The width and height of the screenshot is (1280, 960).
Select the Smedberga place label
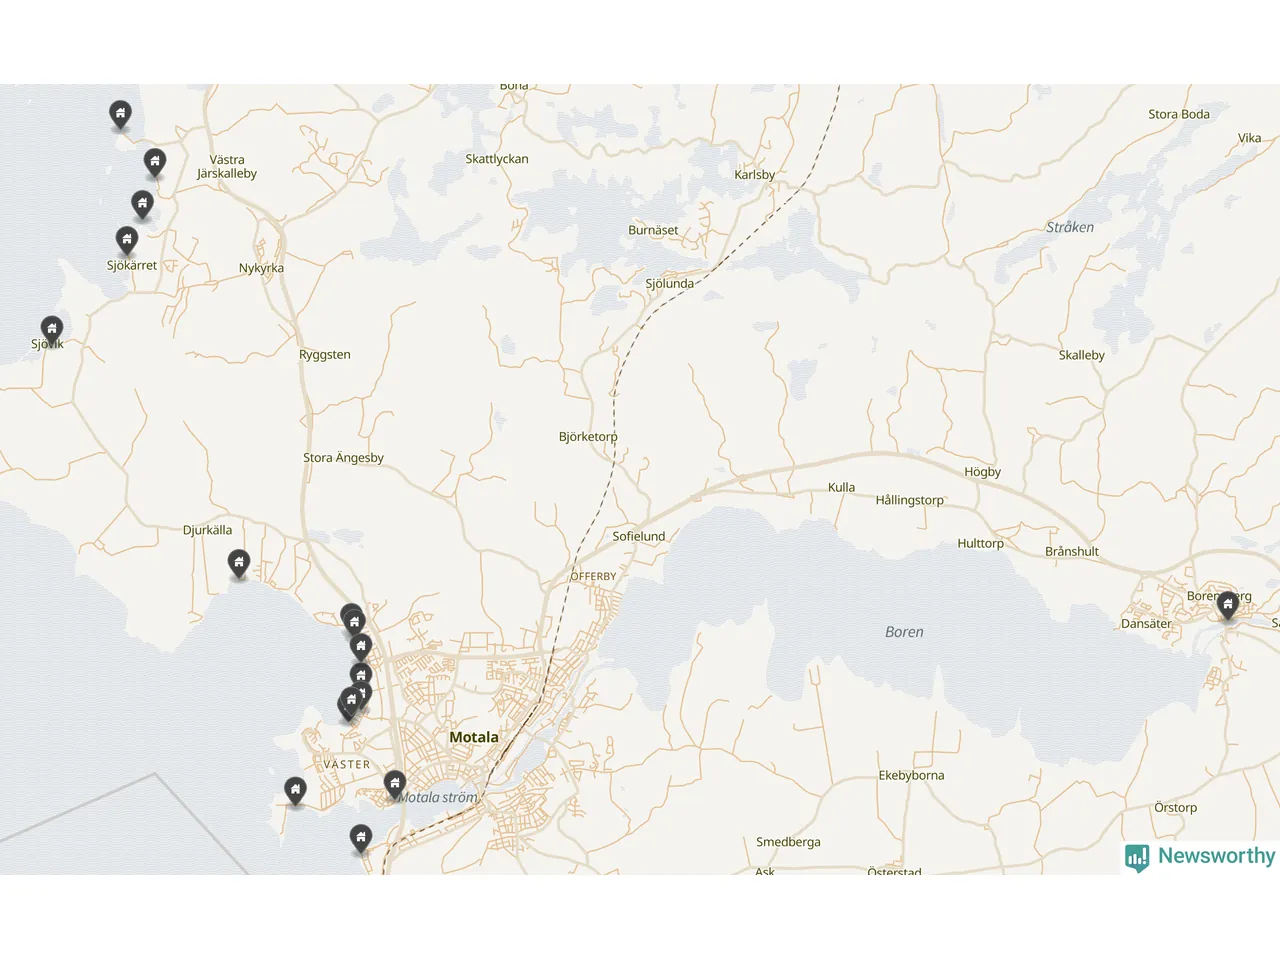pos(788,842)
